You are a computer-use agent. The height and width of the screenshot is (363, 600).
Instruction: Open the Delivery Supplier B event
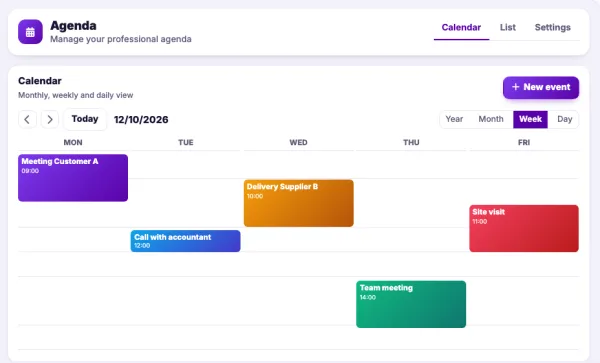298,203
